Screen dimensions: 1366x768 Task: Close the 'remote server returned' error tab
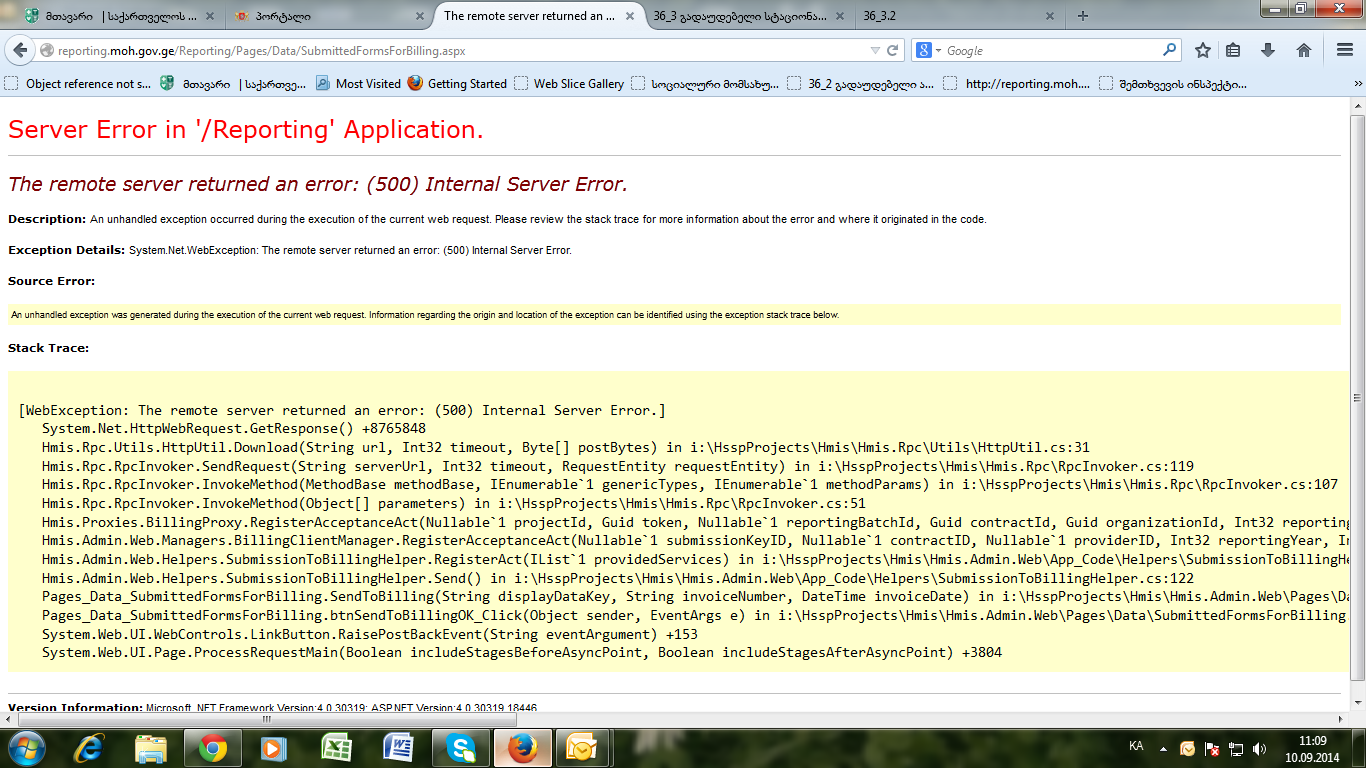[628, 16]
